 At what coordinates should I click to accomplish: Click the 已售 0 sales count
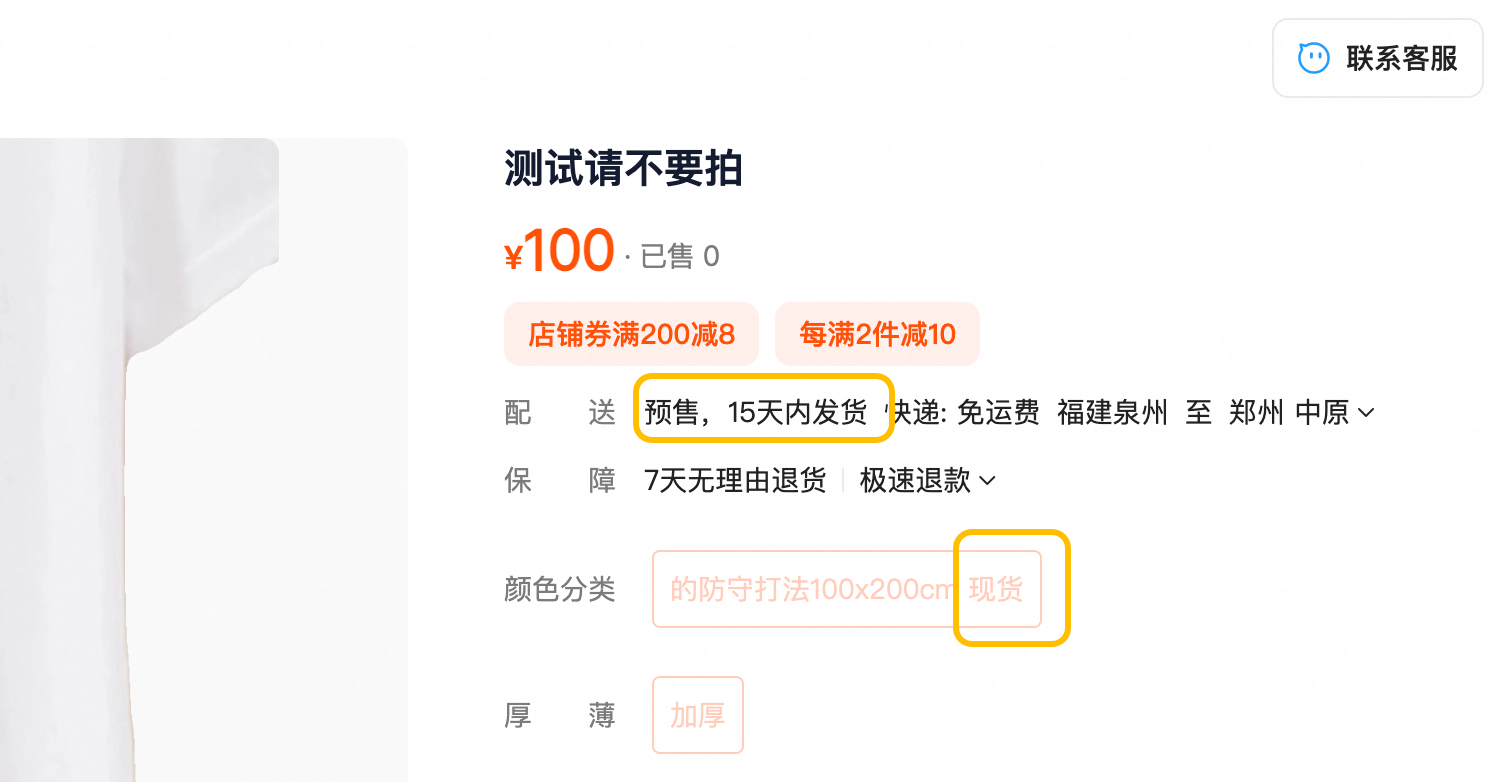pyautogui.click(x=679, y=257)
